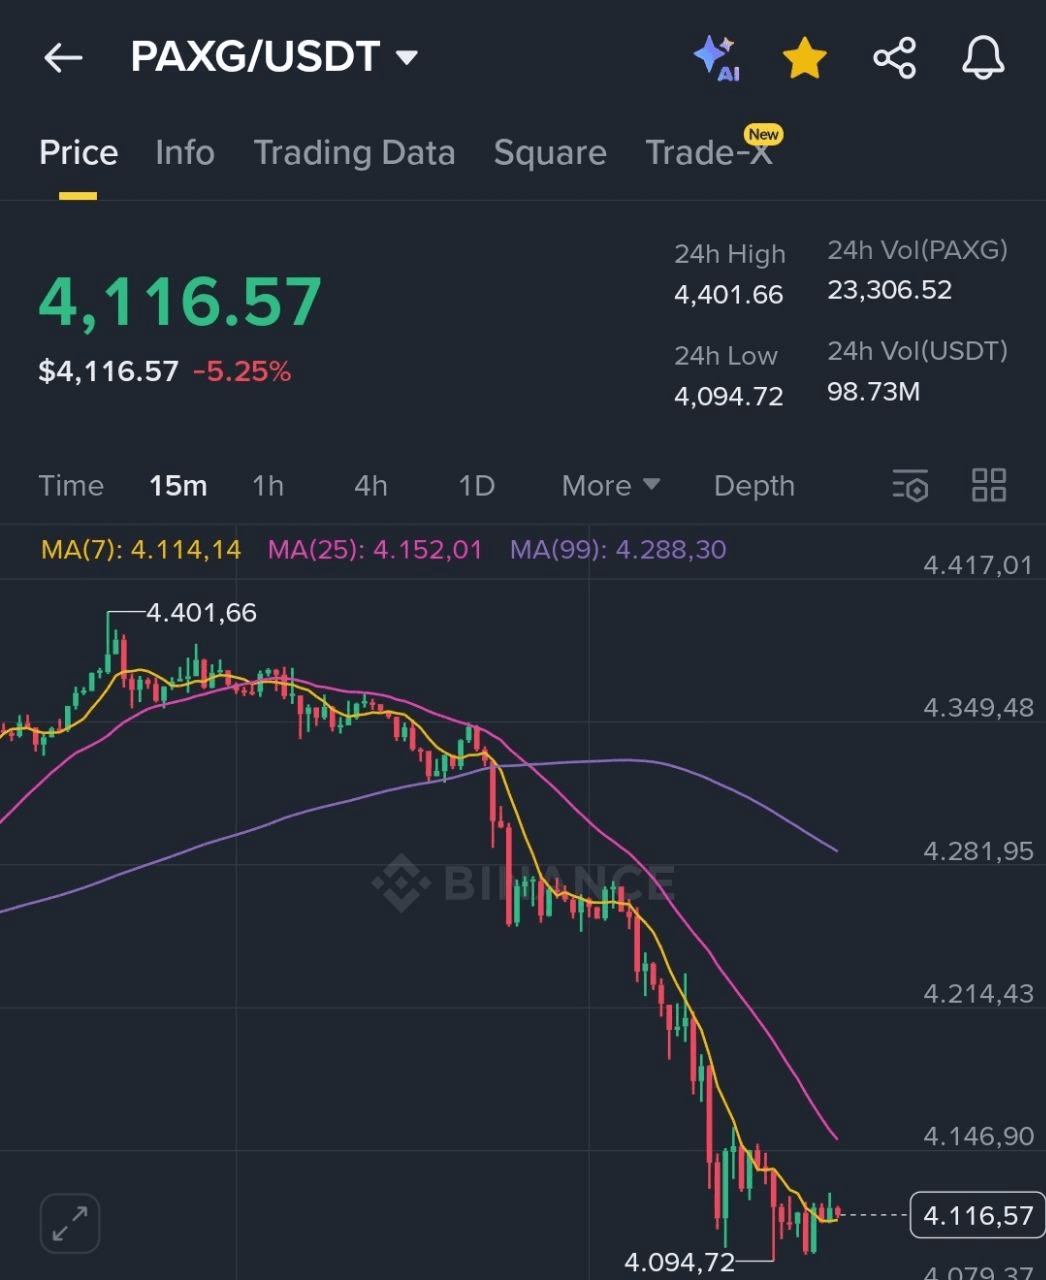Open the Trading Data tab
The width and height of the screenshot is (1046, 1280).
tap(354, 153)
